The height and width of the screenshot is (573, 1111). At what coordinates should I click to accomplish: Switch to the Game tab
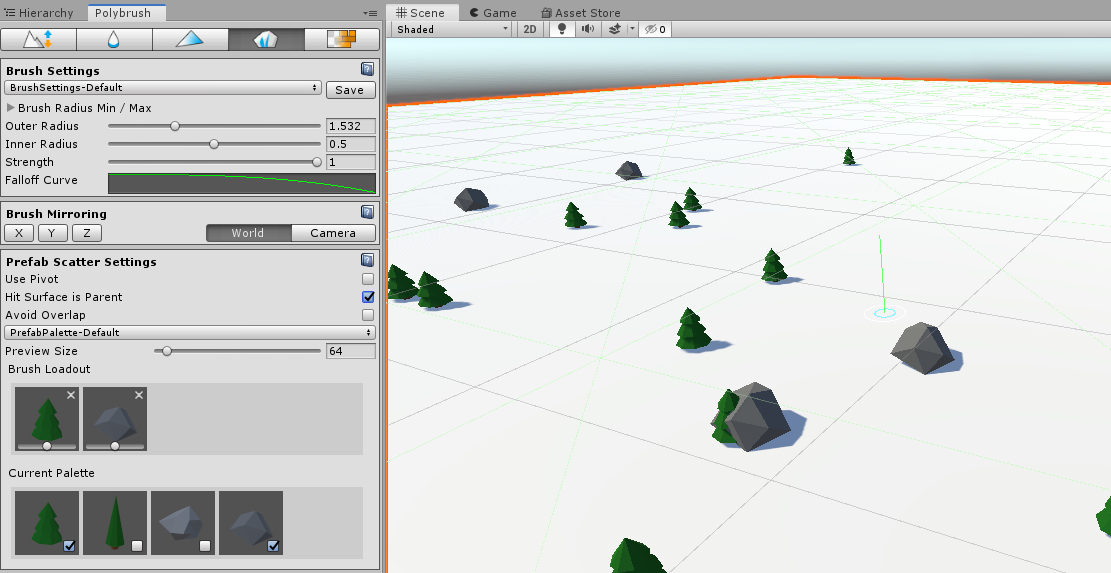pos(493,13)
